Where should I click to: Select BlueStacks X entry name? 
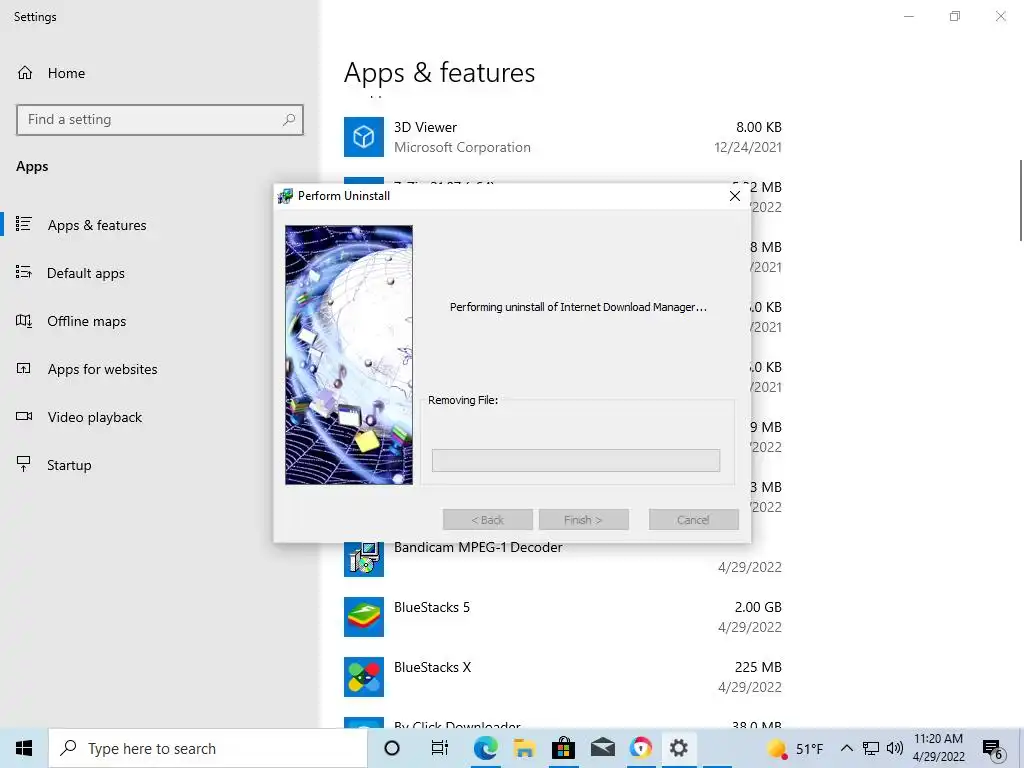coord(432,667)
